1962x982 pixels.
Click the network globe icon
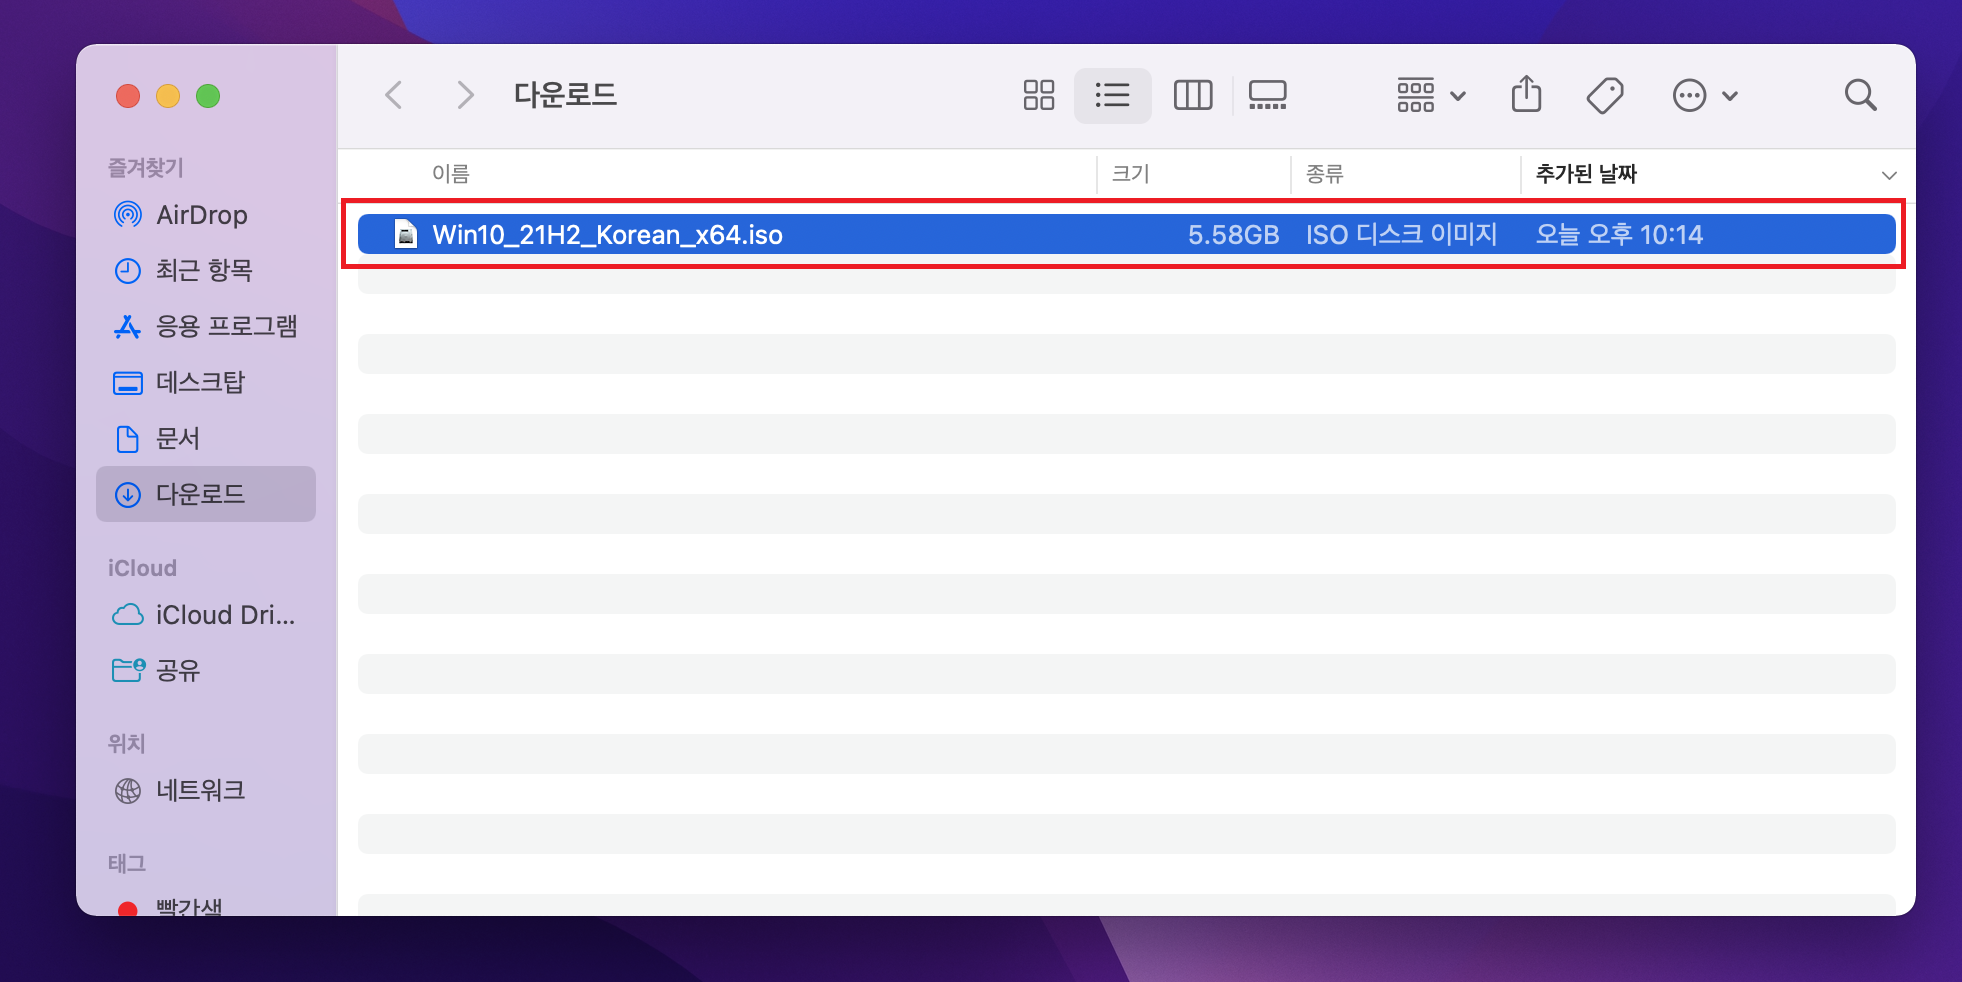pos(128,791)
